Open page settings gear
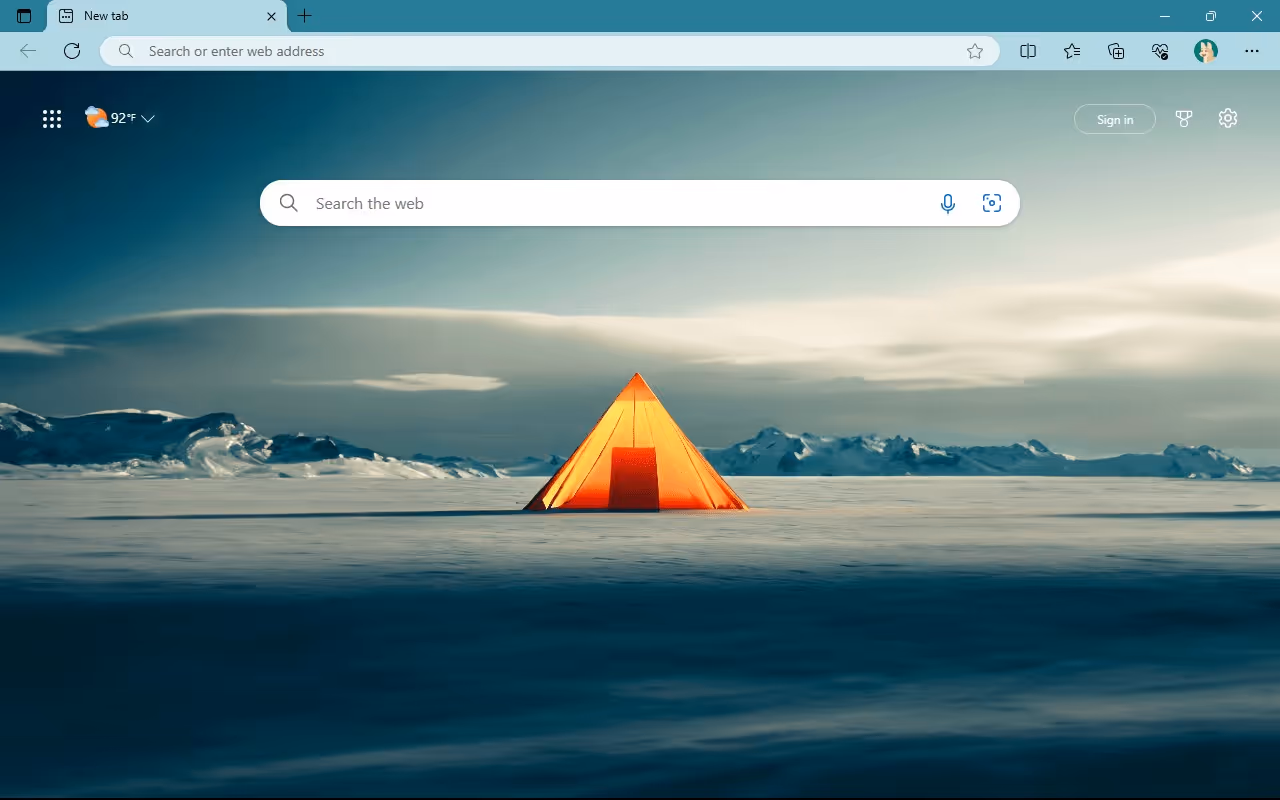1280x800 pixels. pyautogui.click(x=1228, y=118)
